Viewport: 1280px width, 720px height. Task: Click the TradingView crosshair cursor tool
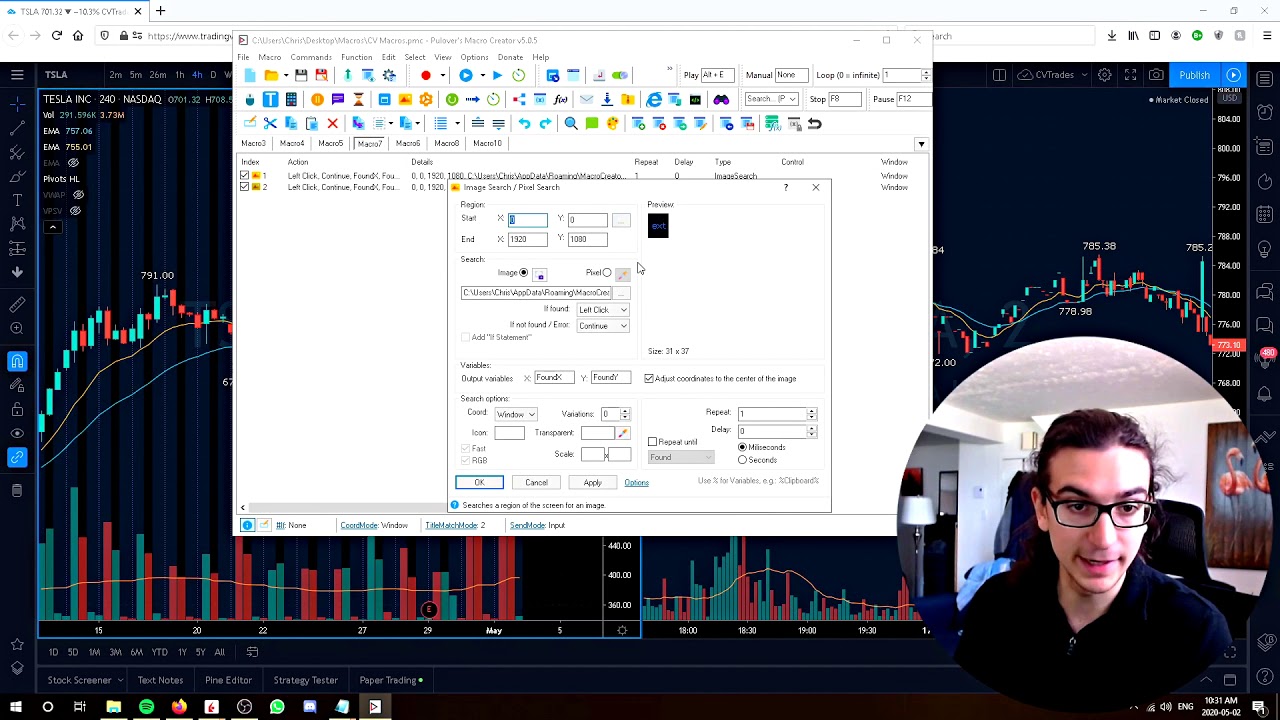pos(17,105)
